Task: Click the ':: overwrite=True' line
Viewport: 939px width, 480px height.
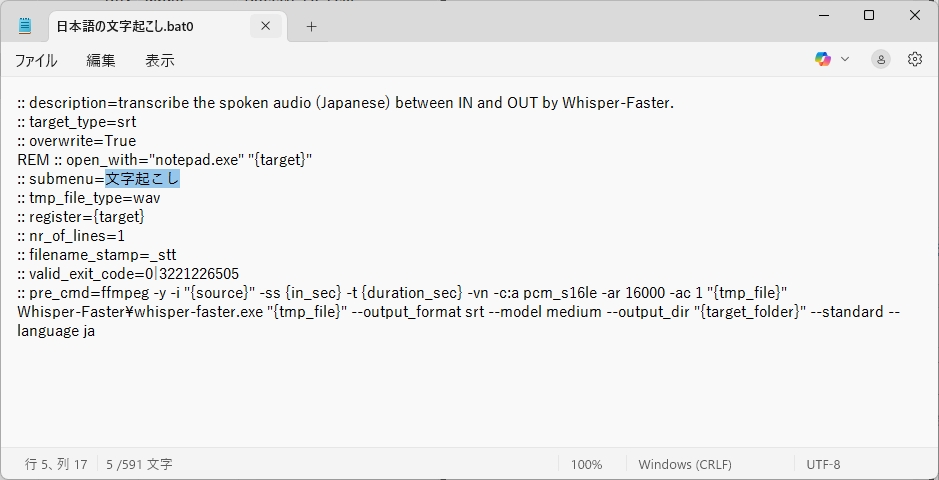Action: coord(77,141)
